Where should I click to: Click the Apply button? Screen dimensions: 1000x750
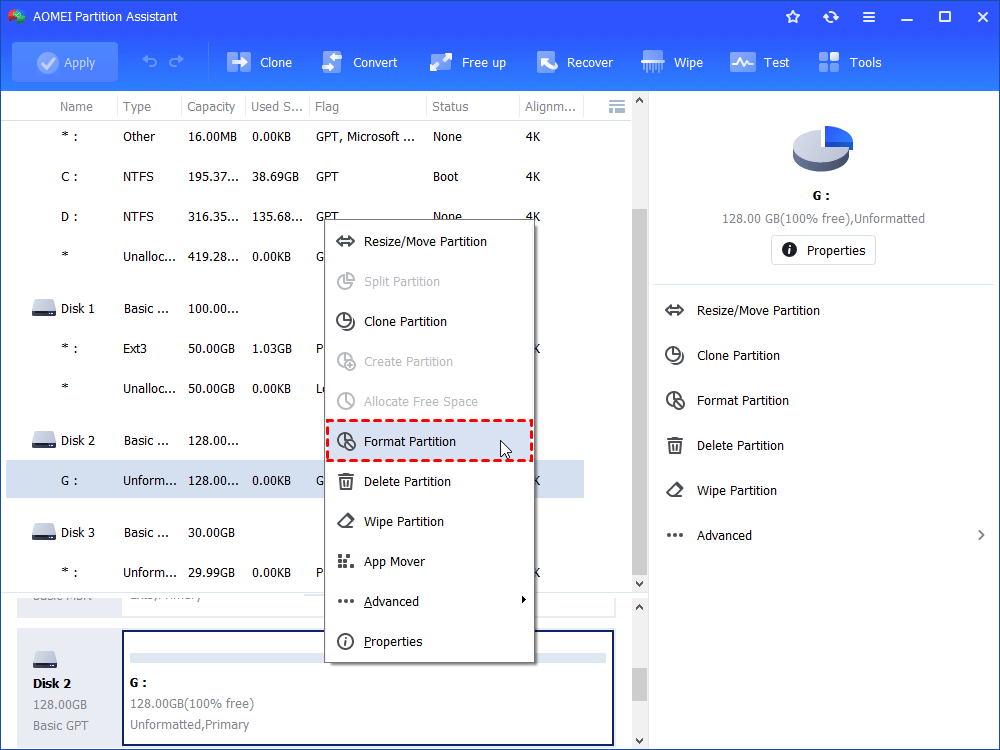point(65,62)
